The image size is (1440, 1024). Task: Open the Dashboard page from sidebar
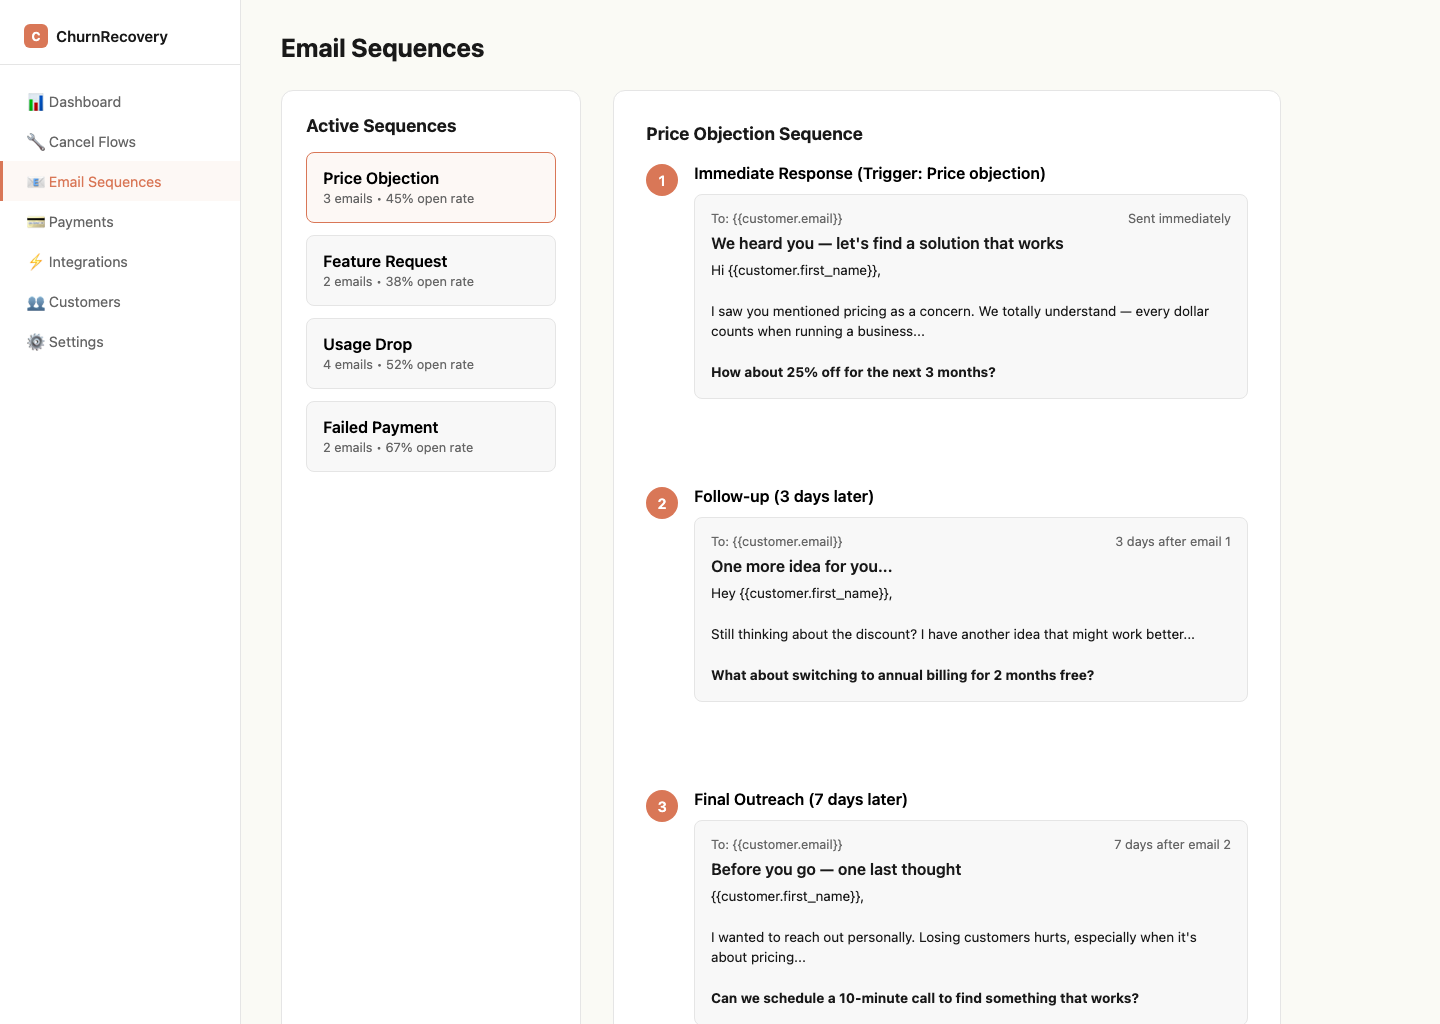85,102
